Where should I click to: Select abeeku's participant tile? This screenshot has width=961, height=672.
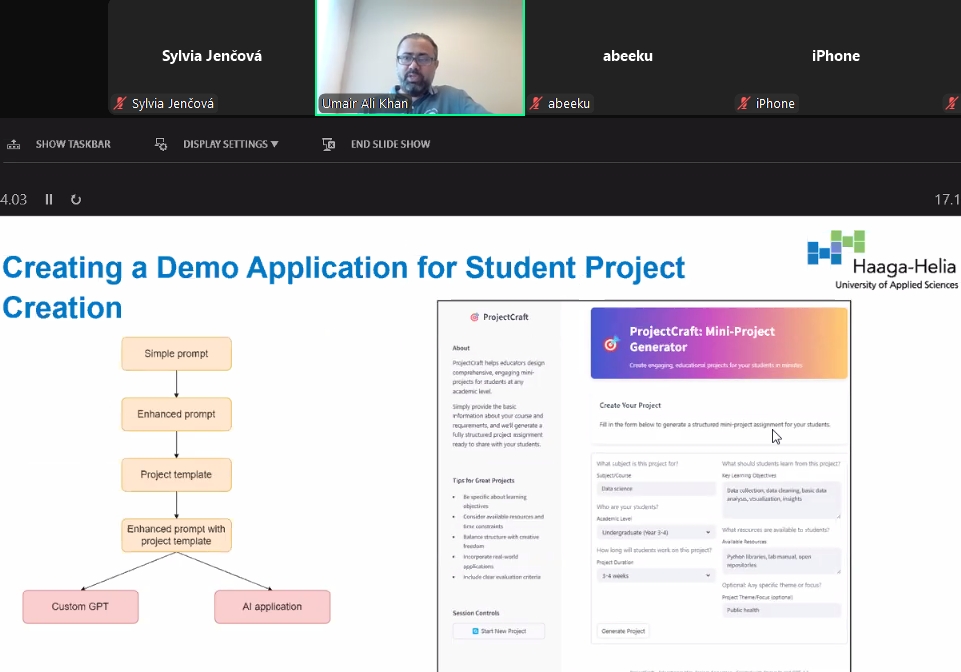628,58
